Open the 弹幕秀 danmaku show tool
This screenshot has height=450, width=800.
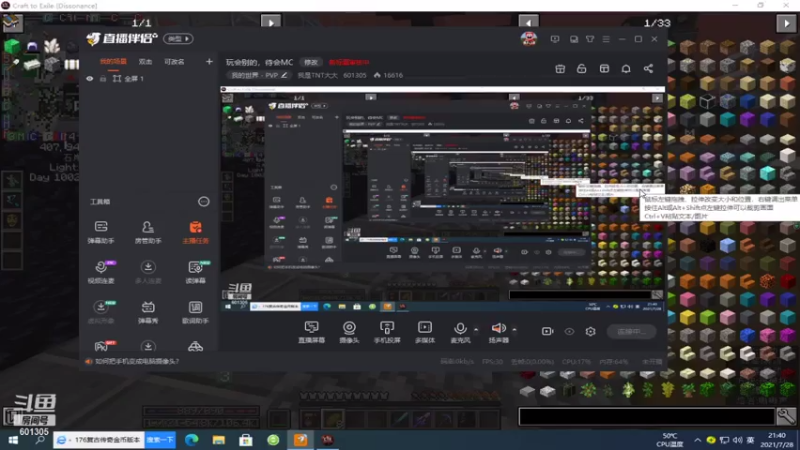click(x=148, y=312)
